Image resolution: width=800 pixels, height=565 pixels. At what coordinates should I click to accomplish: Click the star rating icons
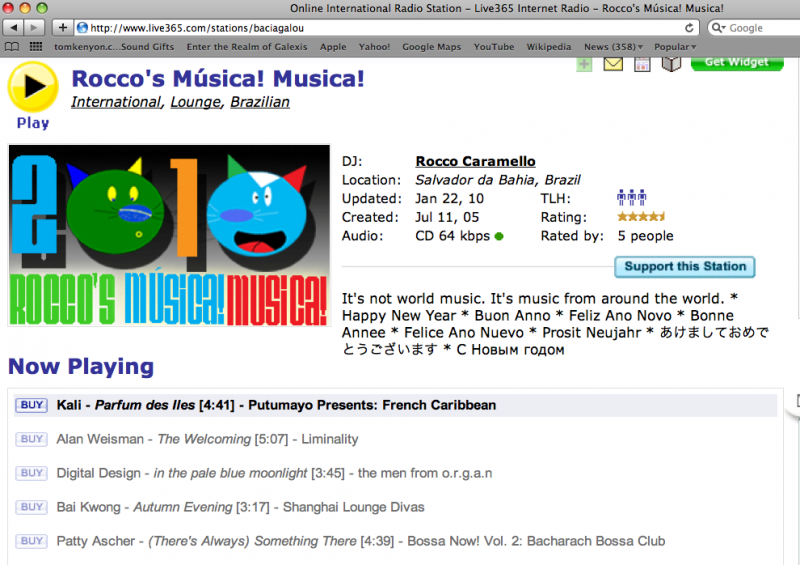click(641, 217)
